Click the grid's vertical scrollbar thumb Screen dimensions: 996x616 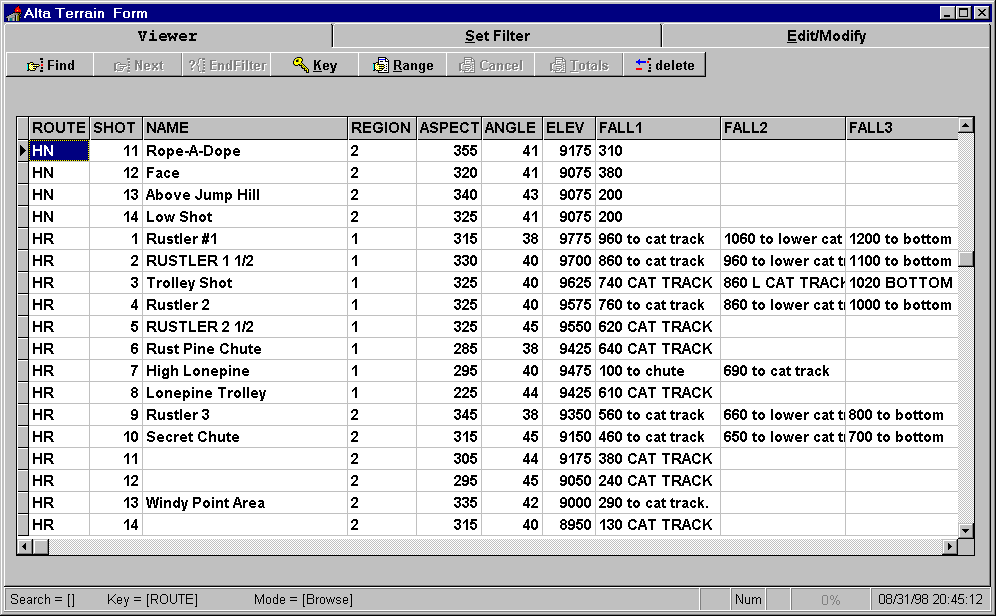pos(966,259)
